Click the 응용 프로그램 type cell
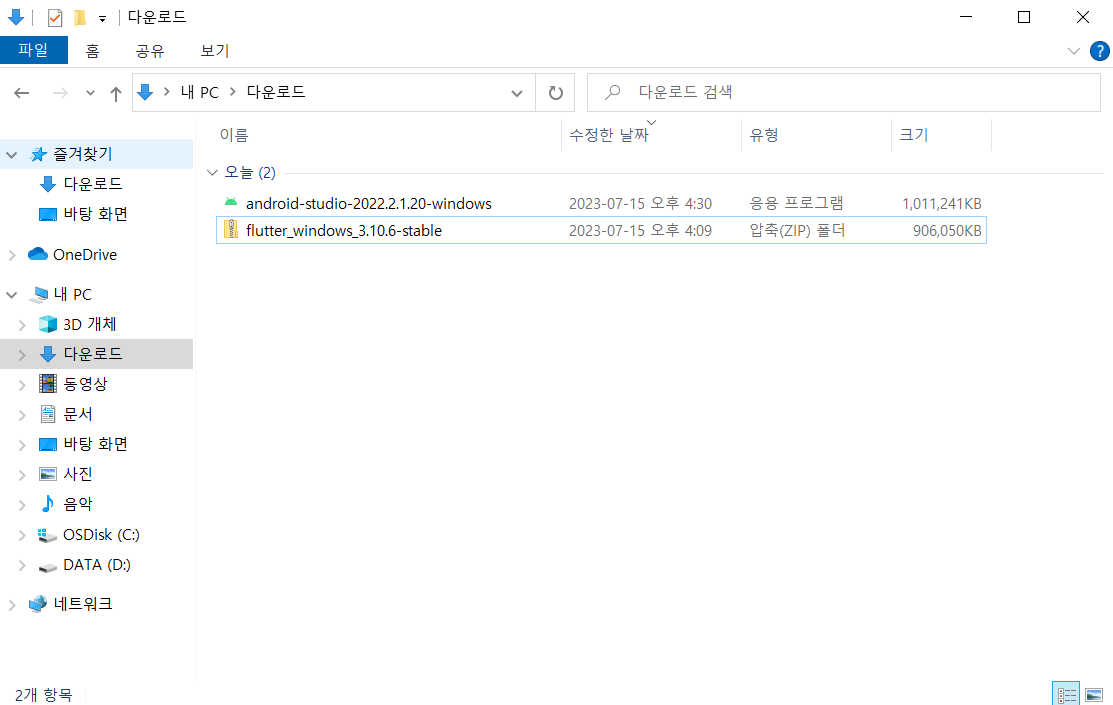This screenshot has width=1113, height=705. (x=796, y=204)
